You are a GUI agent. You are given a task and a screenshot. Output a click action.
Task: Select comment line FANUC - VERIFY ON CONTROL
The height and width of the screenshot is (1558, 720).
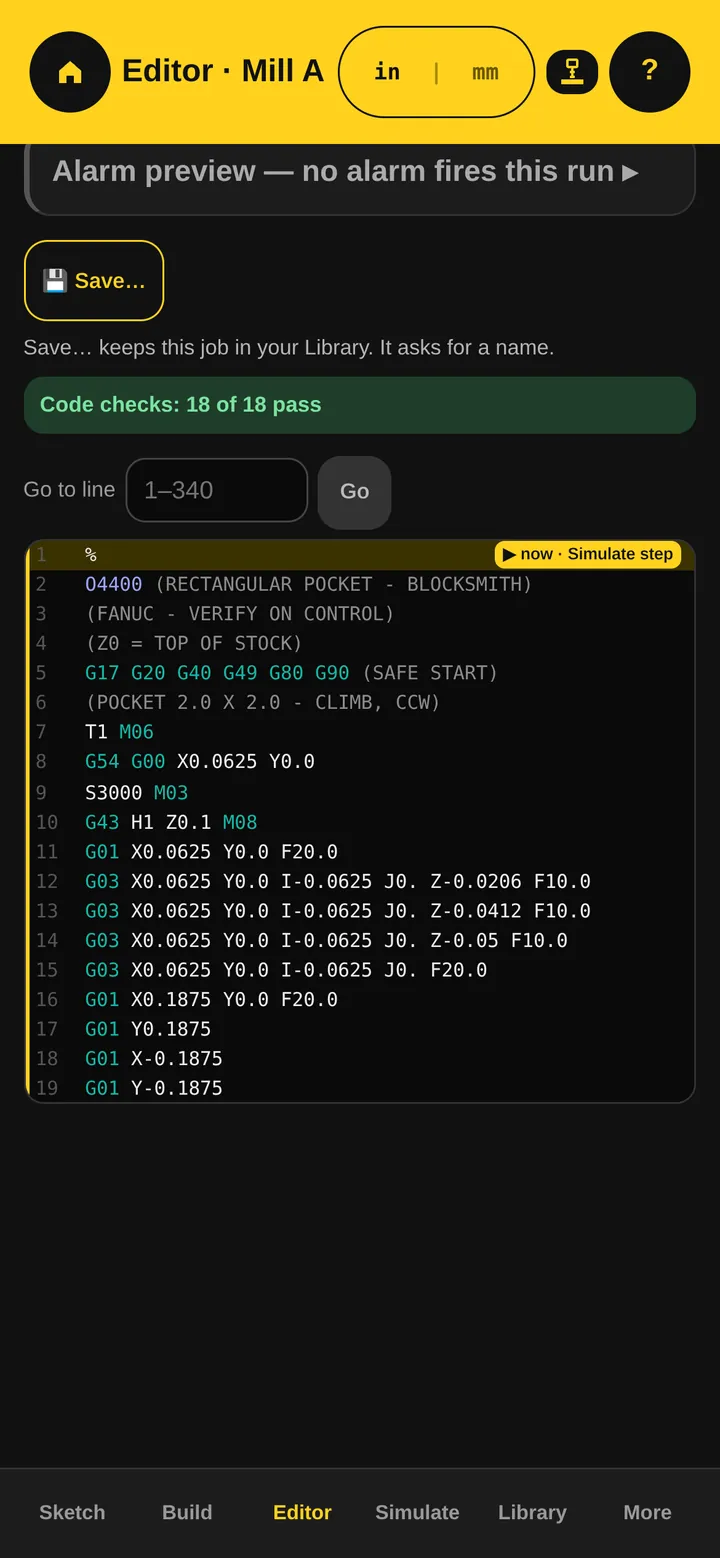pyautogui.click(x=360, y=614)
